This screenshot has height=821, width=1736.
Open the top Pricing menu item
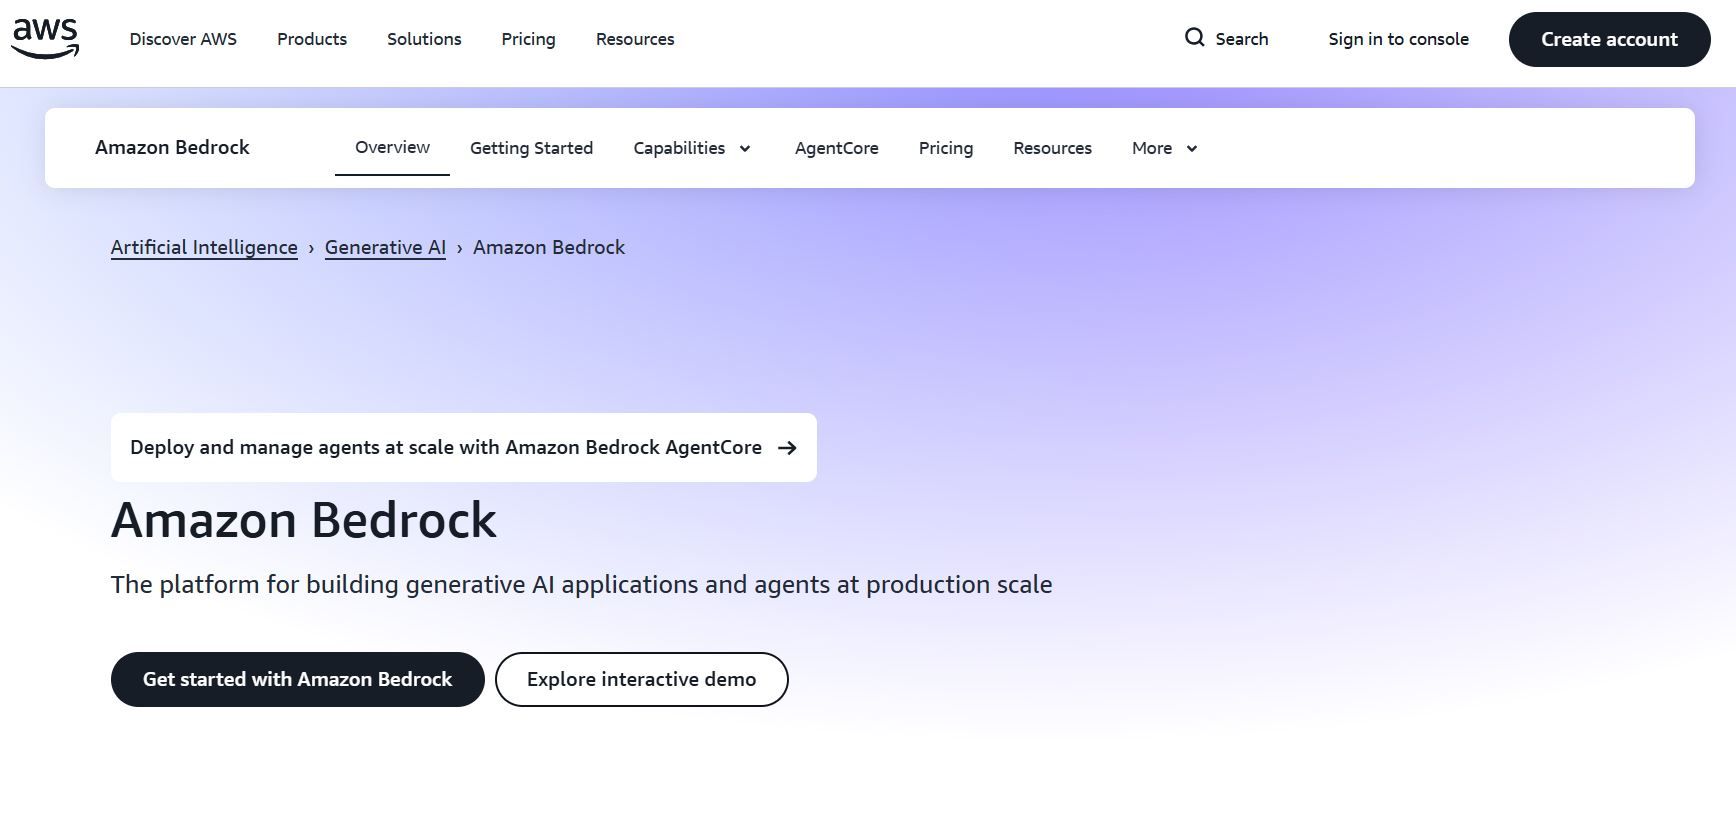528,39
